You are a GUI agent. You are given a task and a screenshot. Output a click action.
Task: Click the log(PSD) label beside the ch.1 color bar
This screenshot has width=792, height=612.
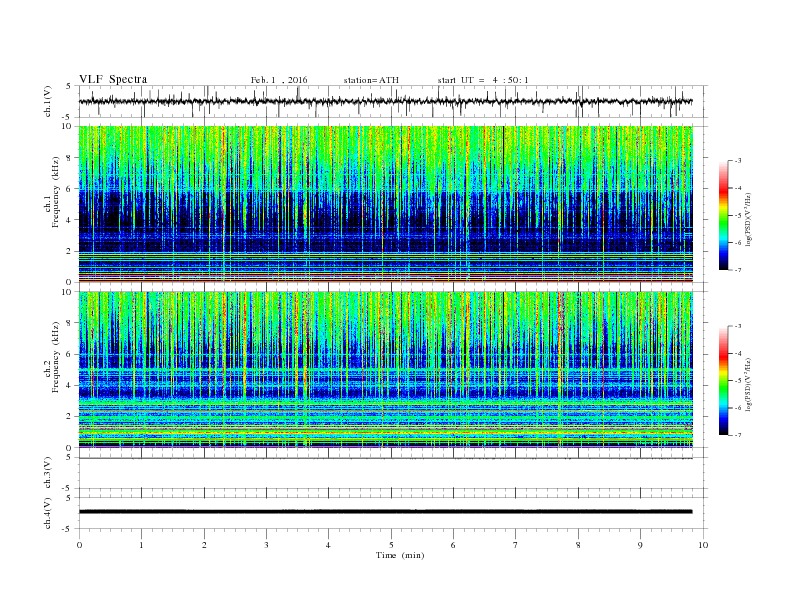click(748, 219)
